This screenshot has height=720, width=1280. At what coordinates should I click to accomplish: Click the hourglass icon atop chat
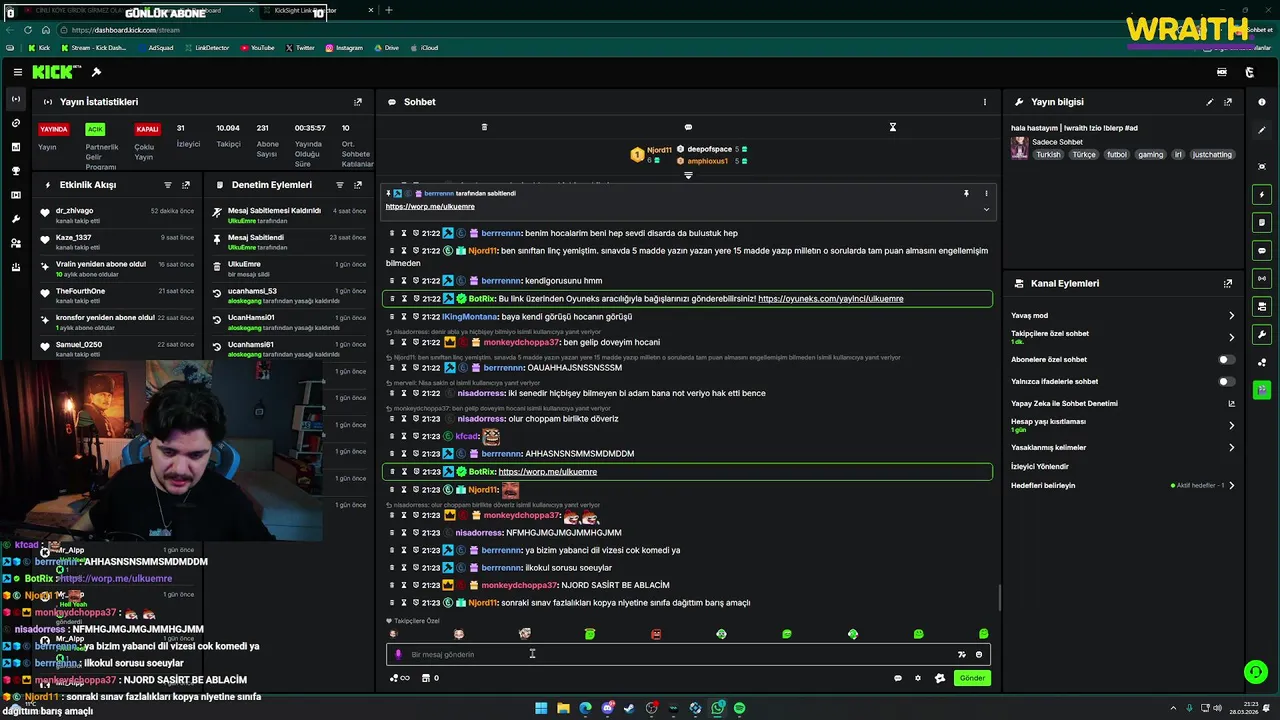893,127
